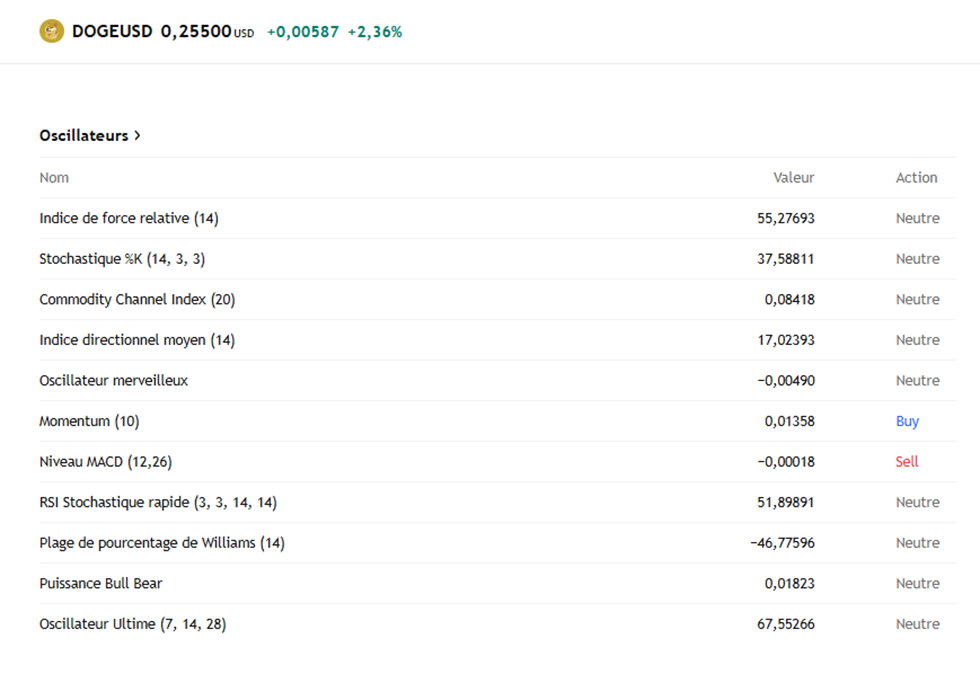Click the Buy action for Momentum

tap(907, 421)
